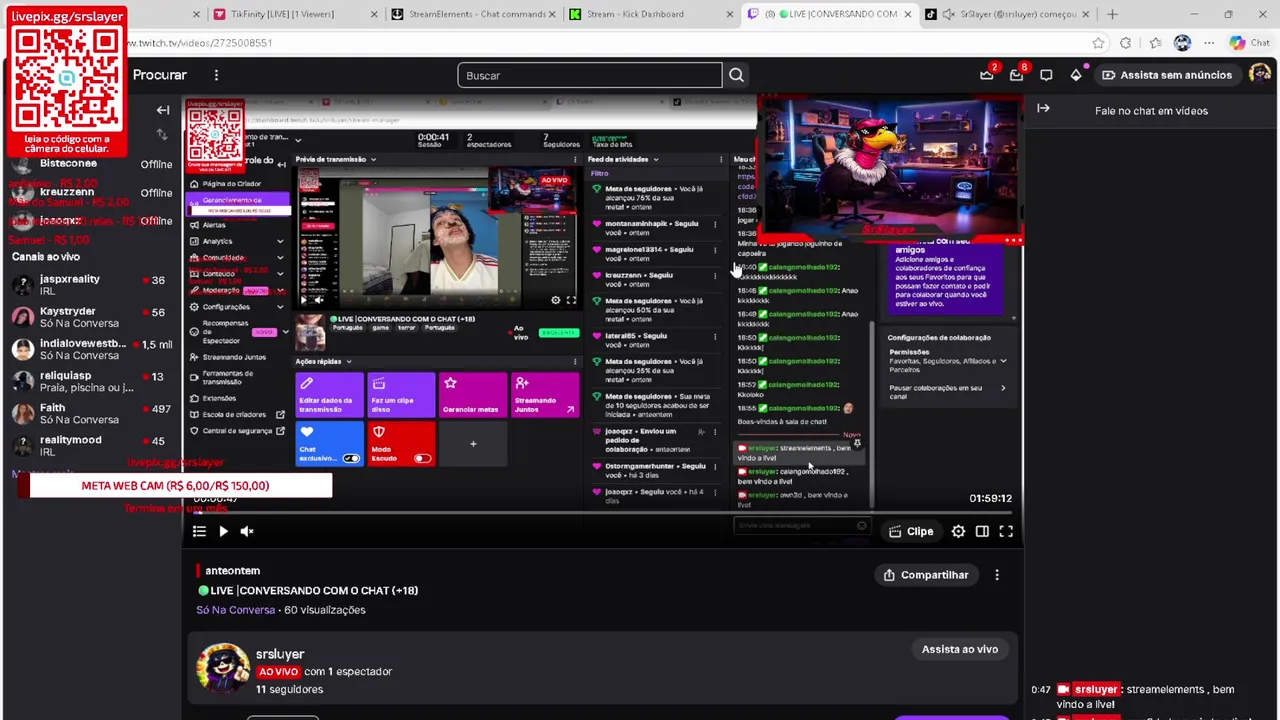Open the Procurar browse link
Screen dimensions: 1280x720
(x=160, y=75)
